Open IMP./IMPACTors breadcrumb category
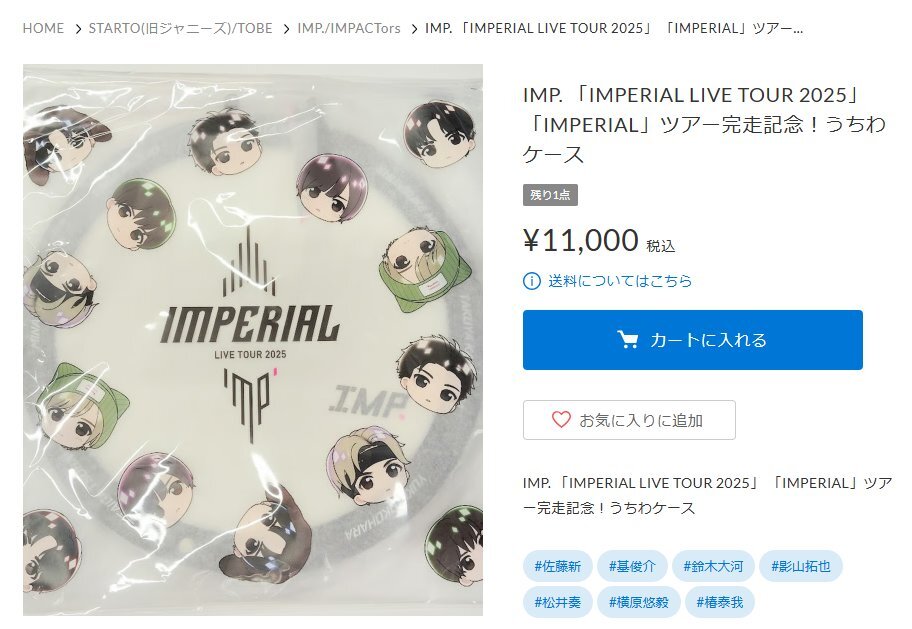This screenshot has width=912, height=629. tap(348, 29)
